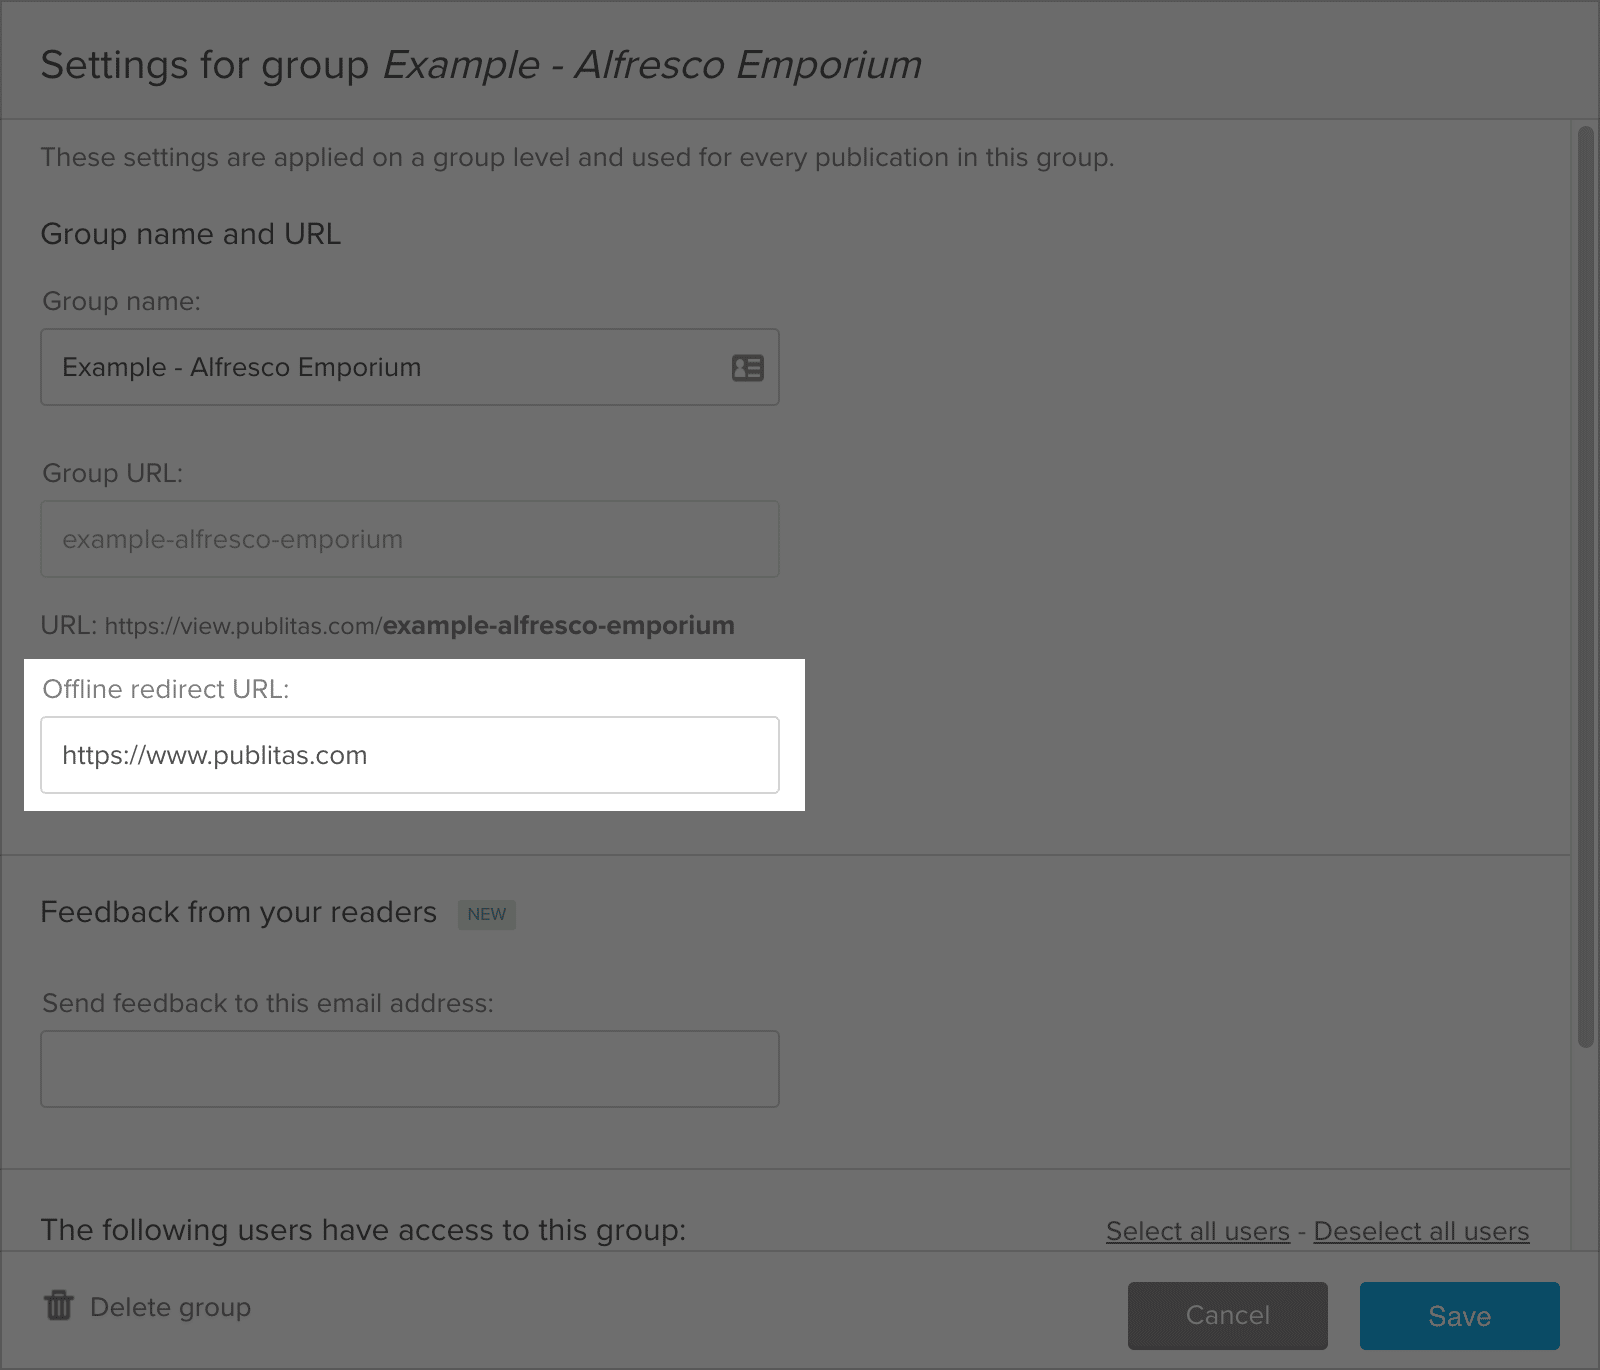
Task: Click the feedback email address field
Action: point(409,1068)
